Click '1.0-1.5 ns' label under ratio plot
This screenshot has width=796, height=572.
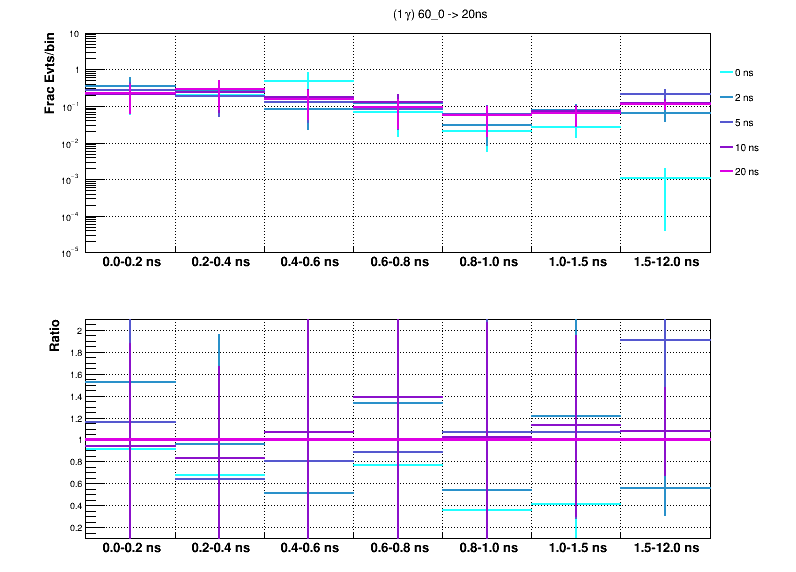576,549
